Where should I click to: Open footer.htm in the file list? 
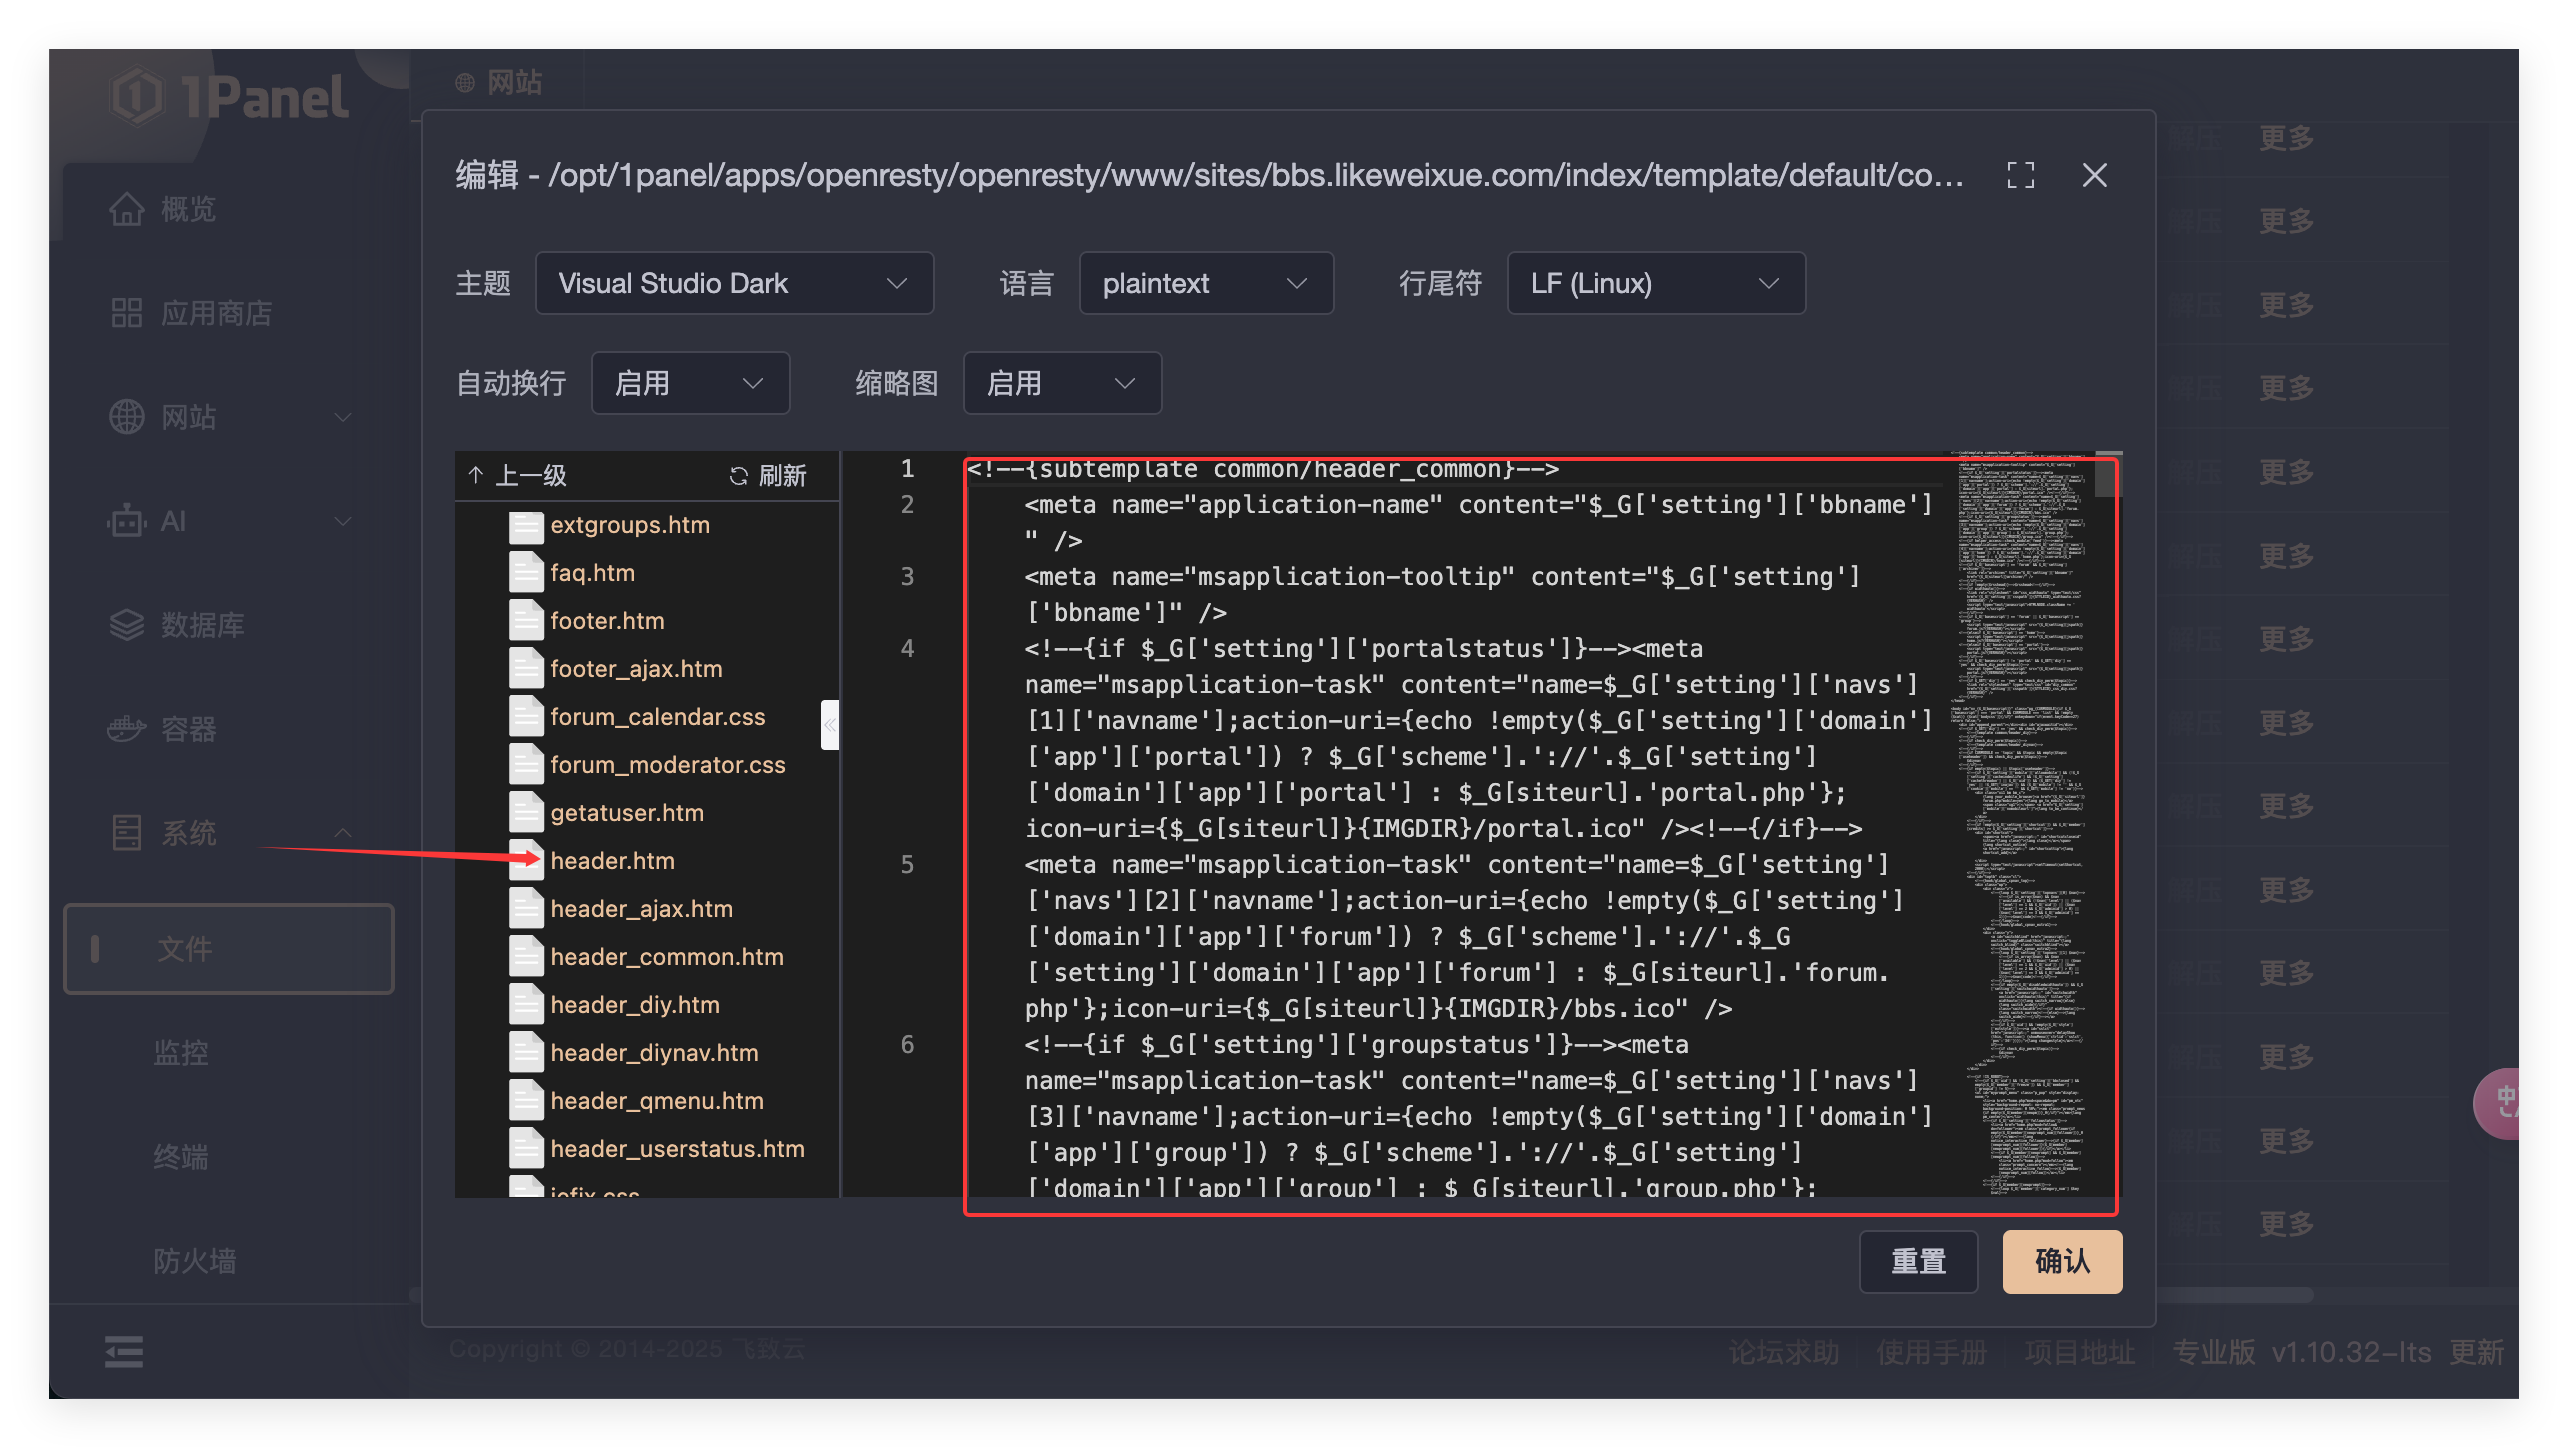coord(606,621)
